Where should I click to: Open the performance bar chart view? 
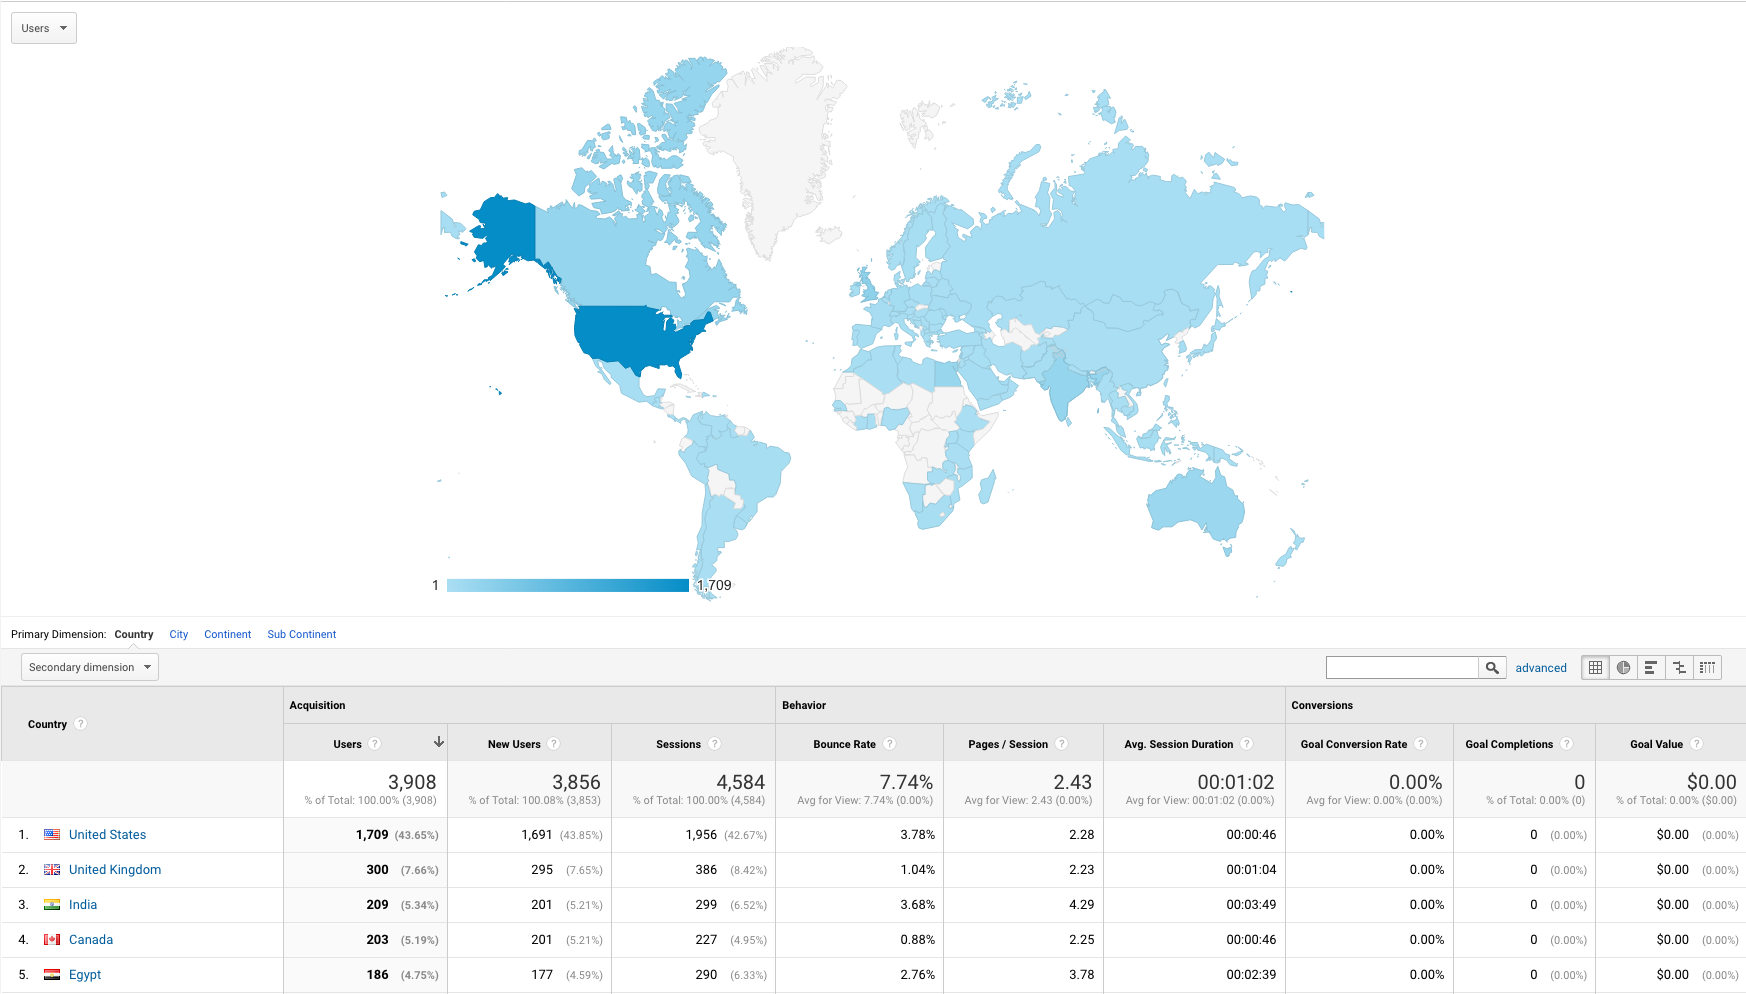point(1651,667)
